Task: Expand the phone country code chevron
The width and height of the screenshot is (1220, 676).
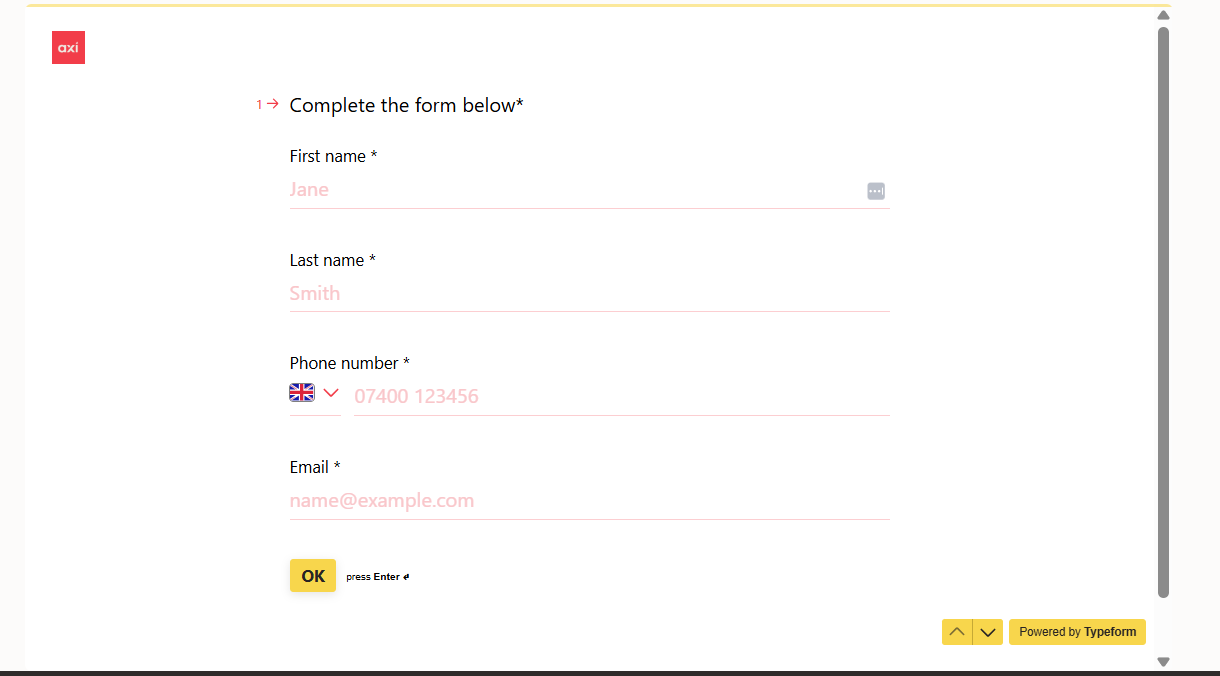Action: 331,392
